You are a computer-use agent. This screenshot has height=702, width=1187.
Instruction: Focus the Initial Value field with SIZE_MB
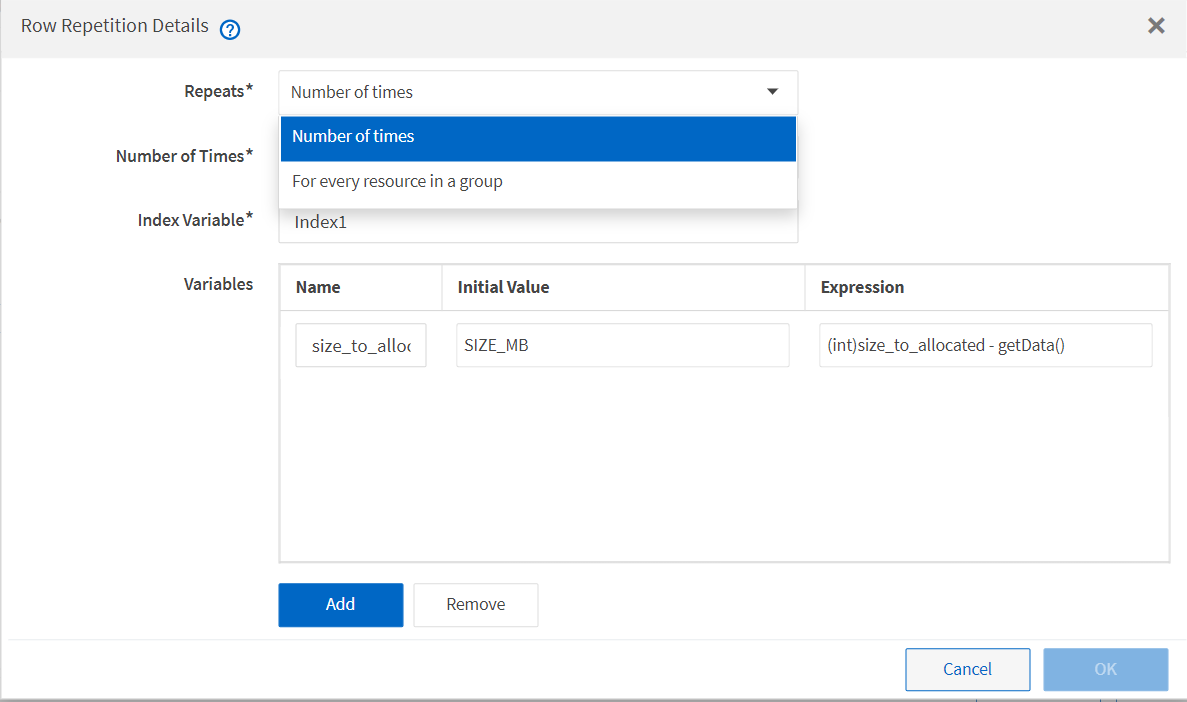(622, 345)
